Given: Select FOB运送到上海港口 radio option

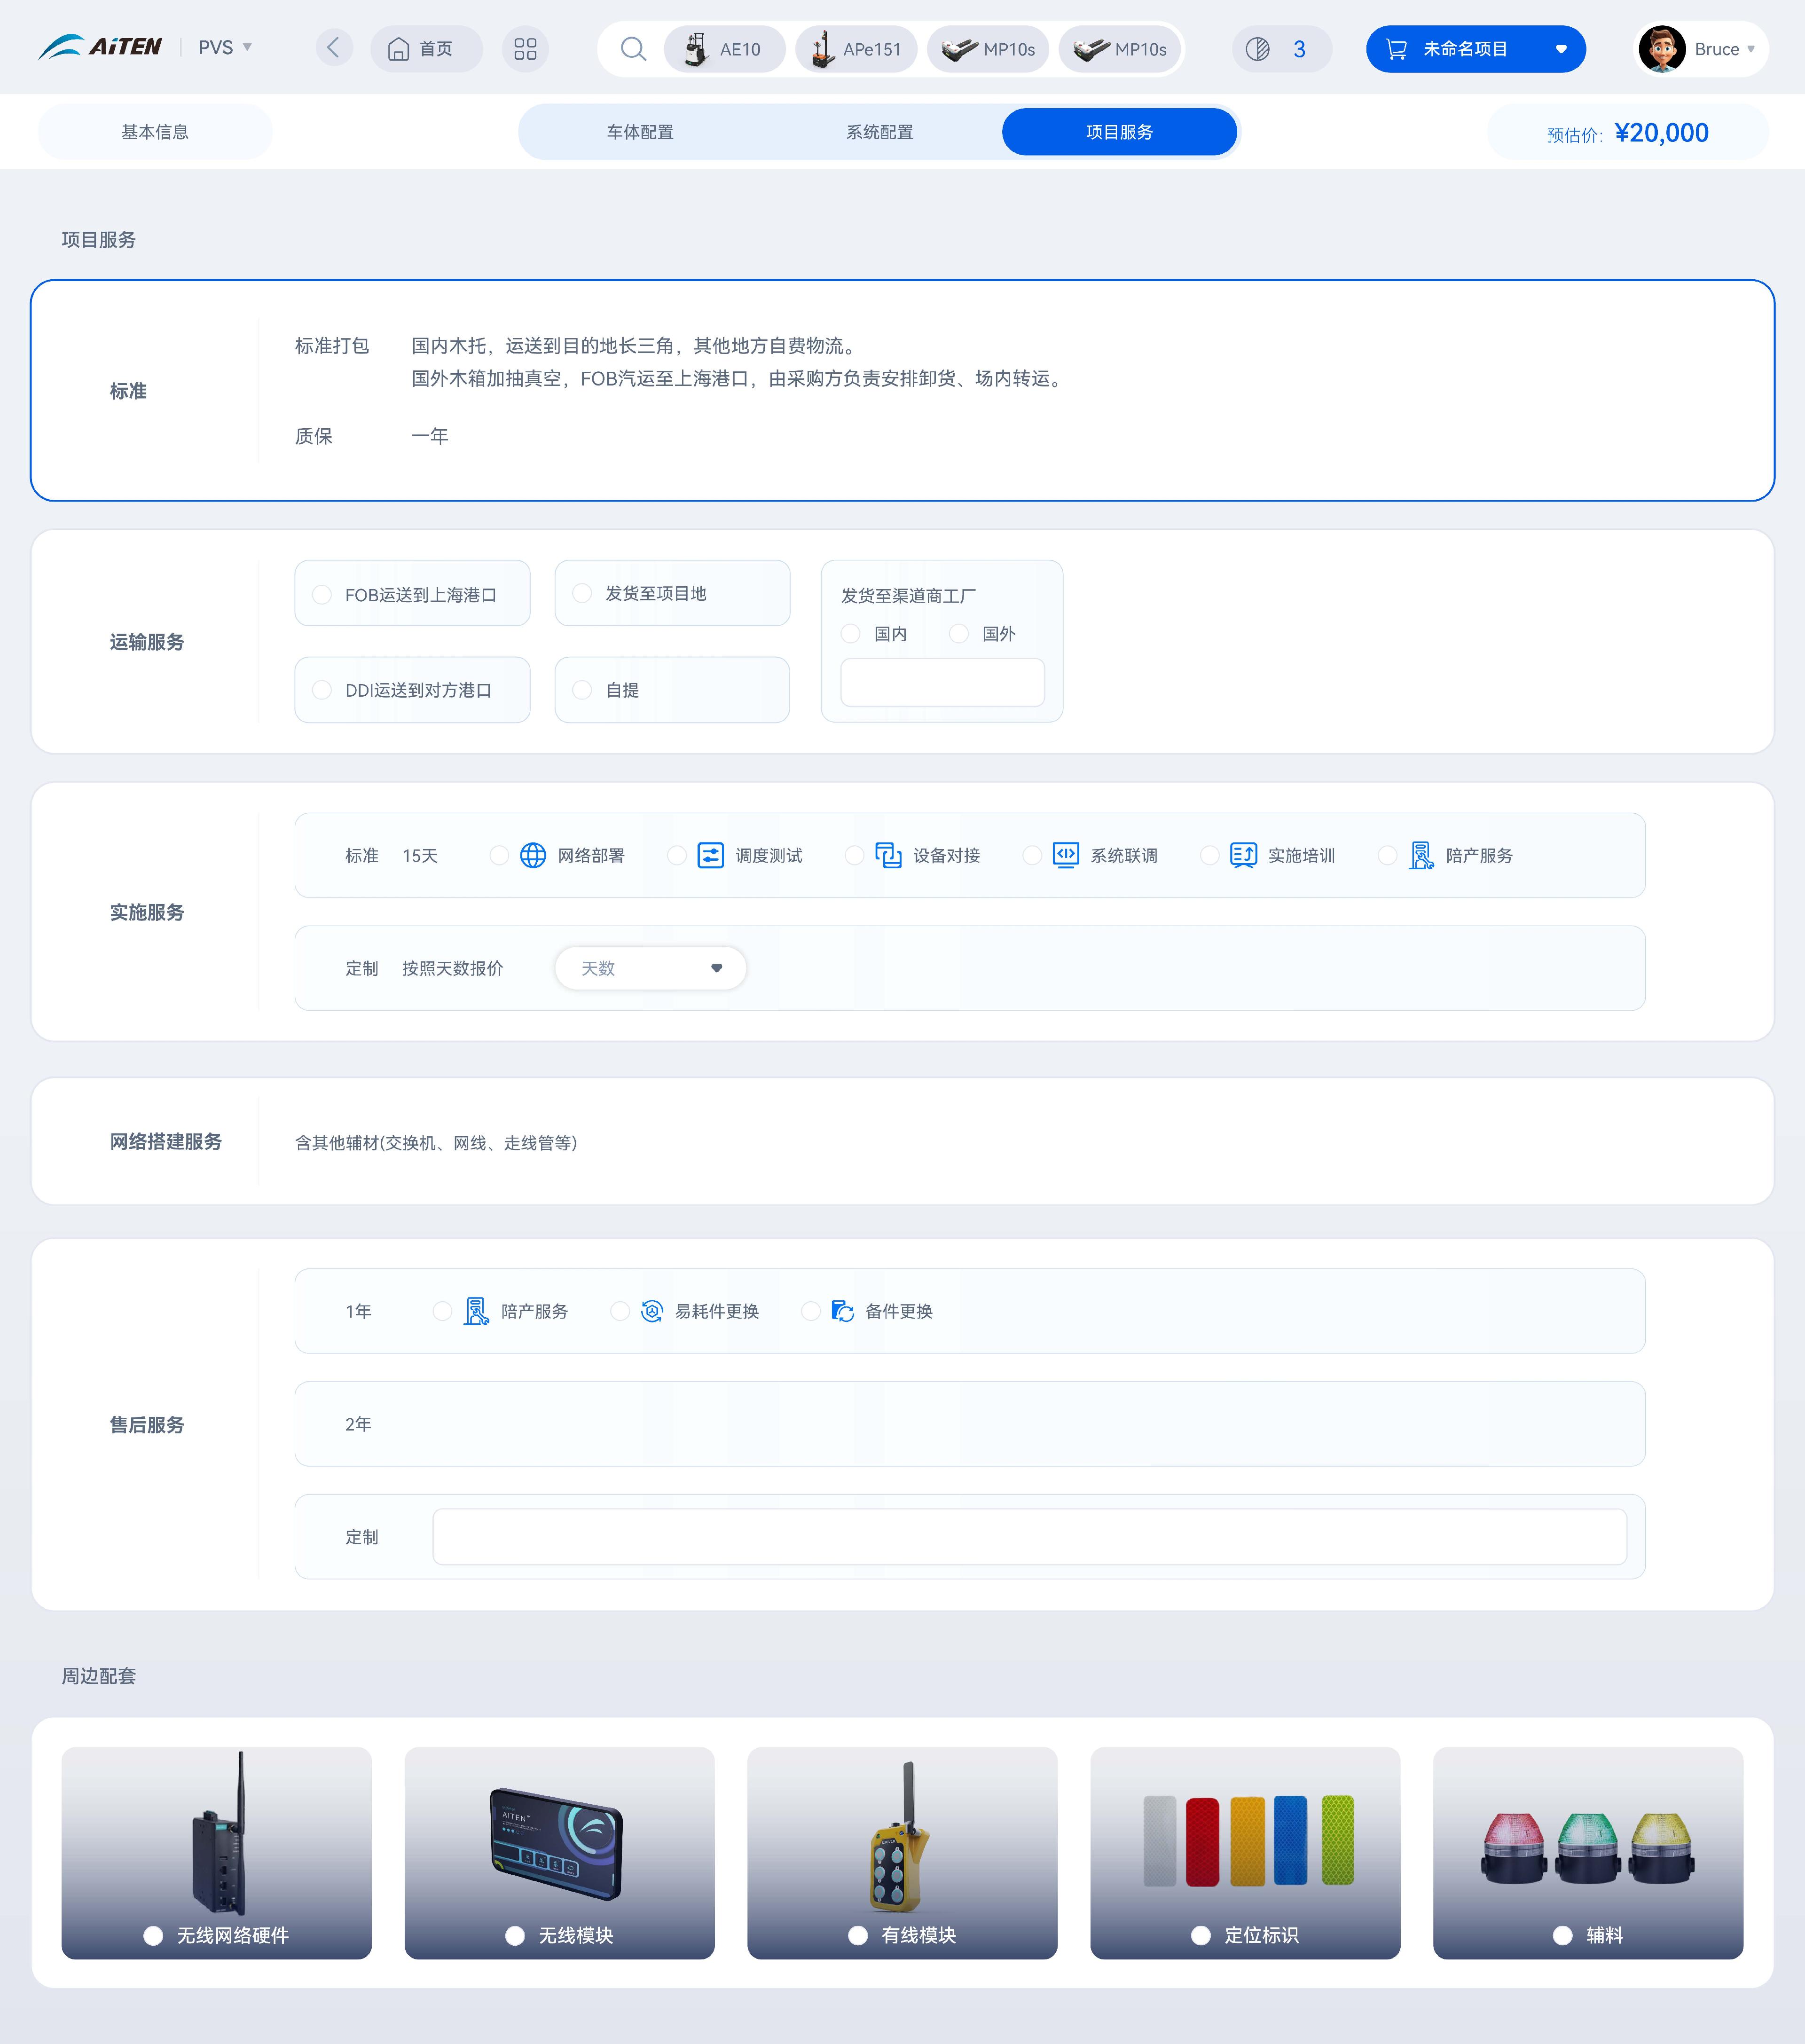Looking at the screenshot, I should coord(322,595).
